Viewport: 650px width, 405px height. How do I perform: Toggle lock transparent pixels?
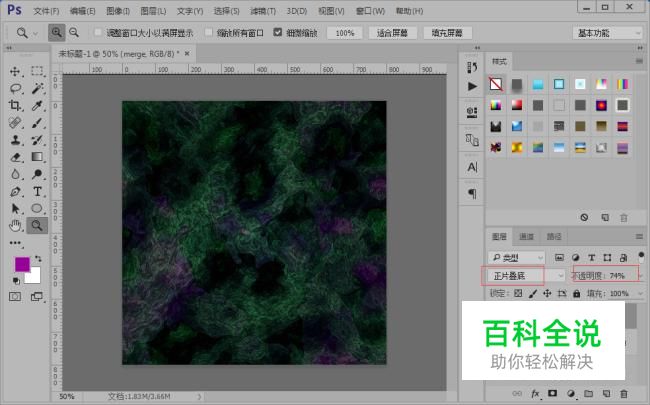point(518,293)
